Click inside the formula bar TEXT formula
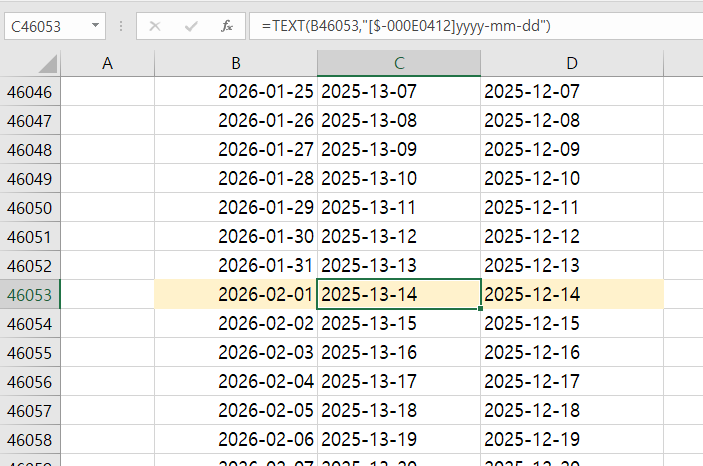 point(450,25)
